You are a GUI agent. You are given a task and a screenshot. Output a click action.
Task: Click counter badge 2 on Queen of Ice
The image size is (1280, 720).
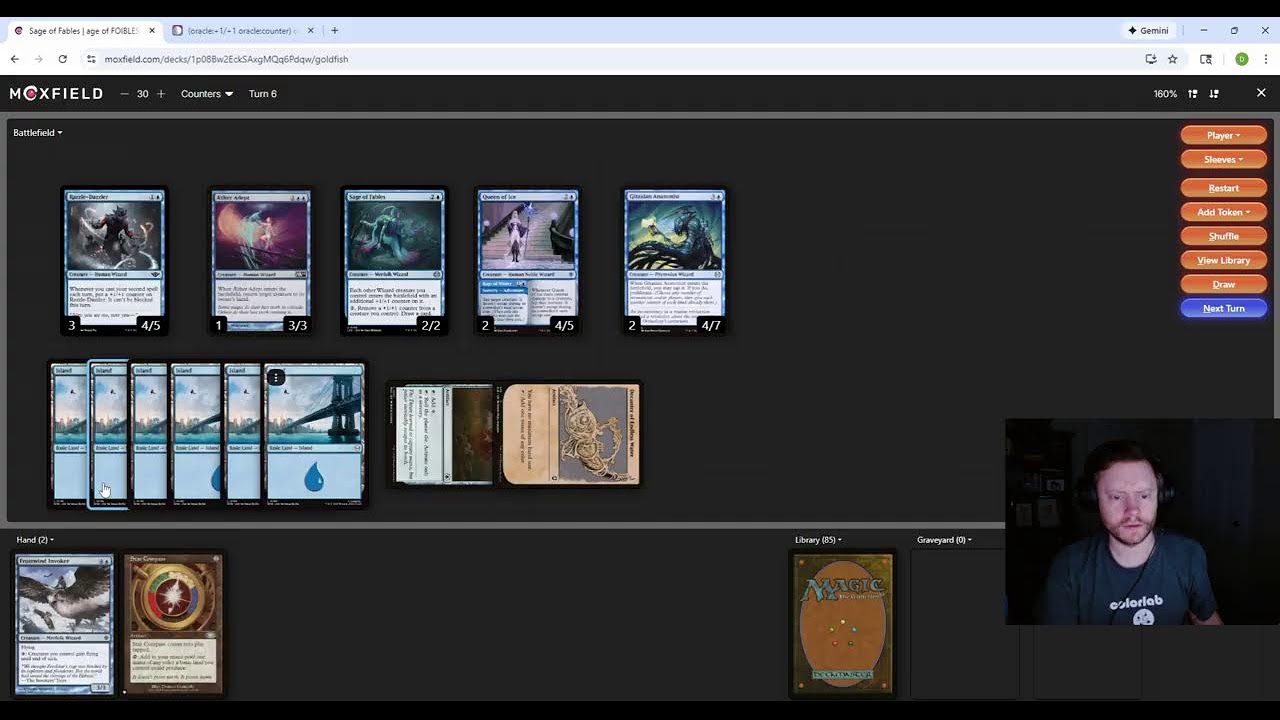486,325
